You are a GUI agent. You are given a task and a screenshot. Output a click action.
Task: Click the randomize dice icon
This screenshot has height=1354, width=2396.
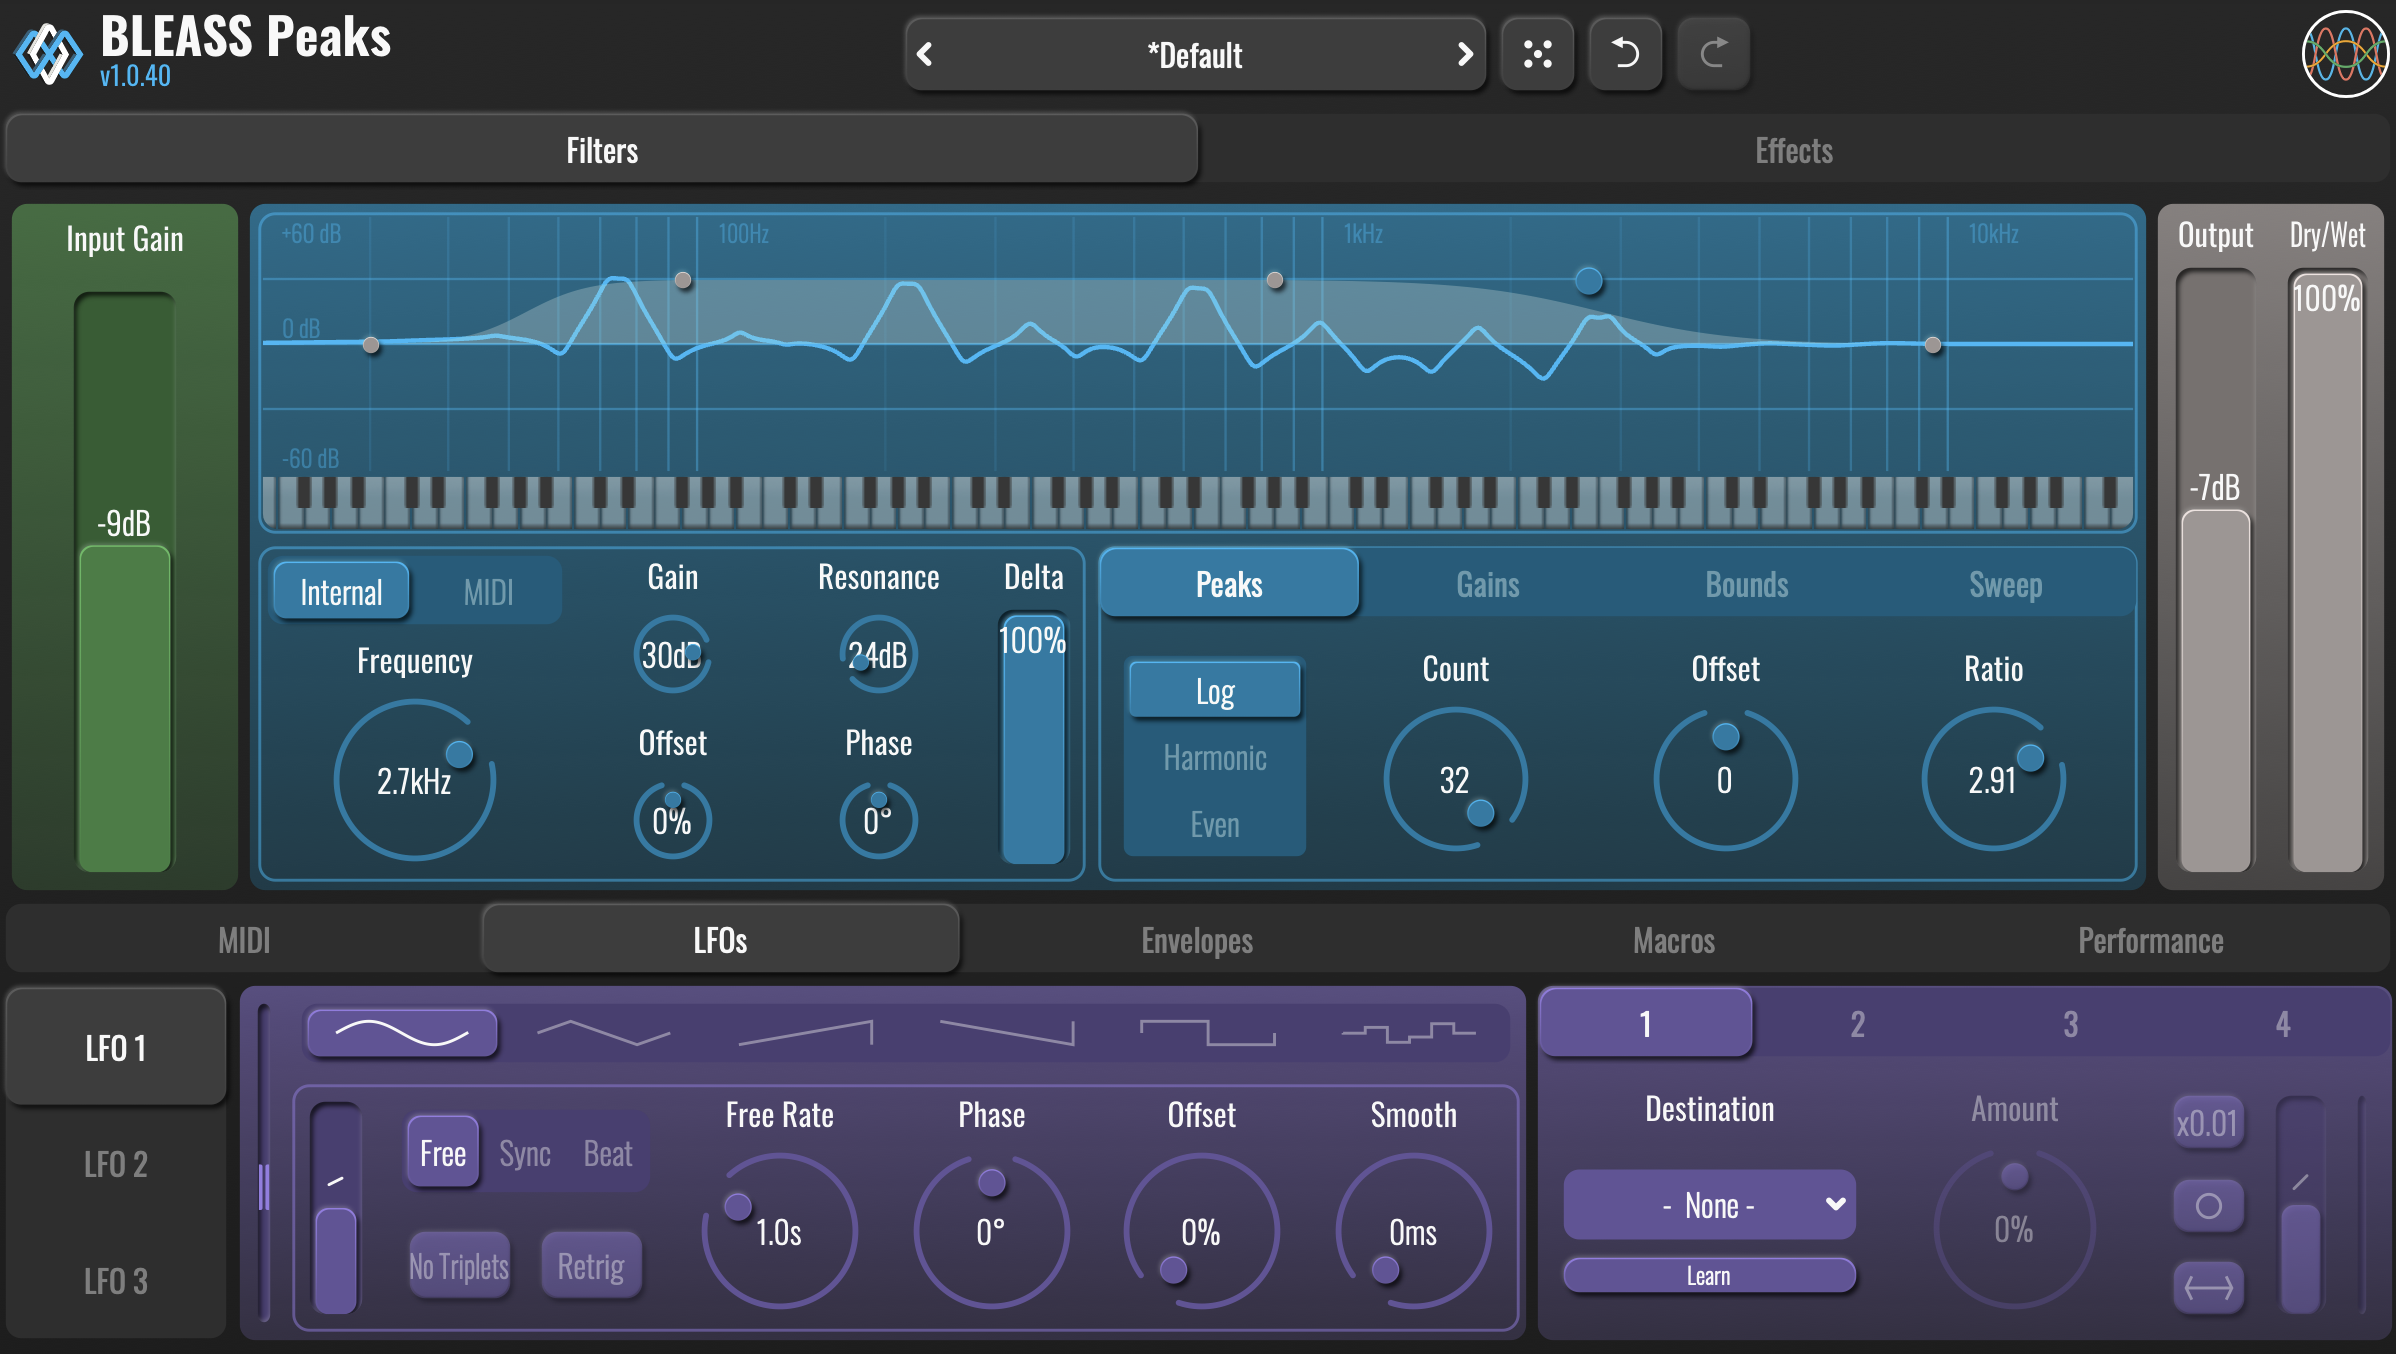(1538, 54)
